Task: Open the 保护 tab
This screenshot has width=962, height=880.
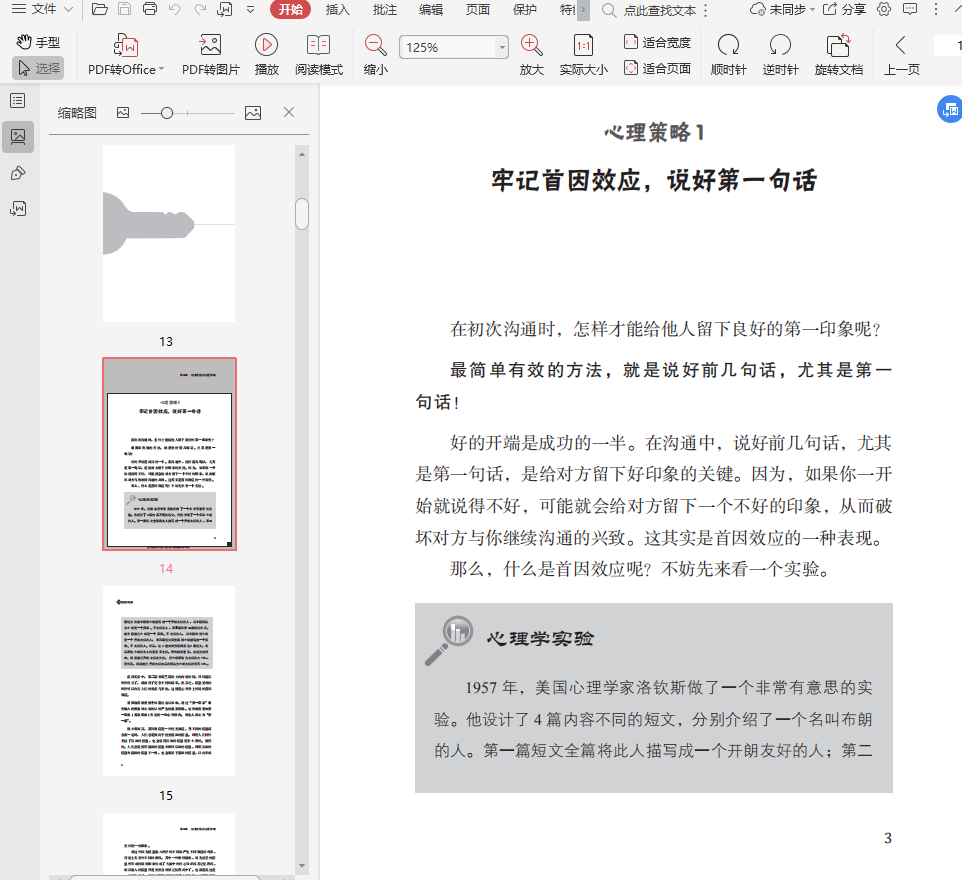Action: (x=524, y=10)
